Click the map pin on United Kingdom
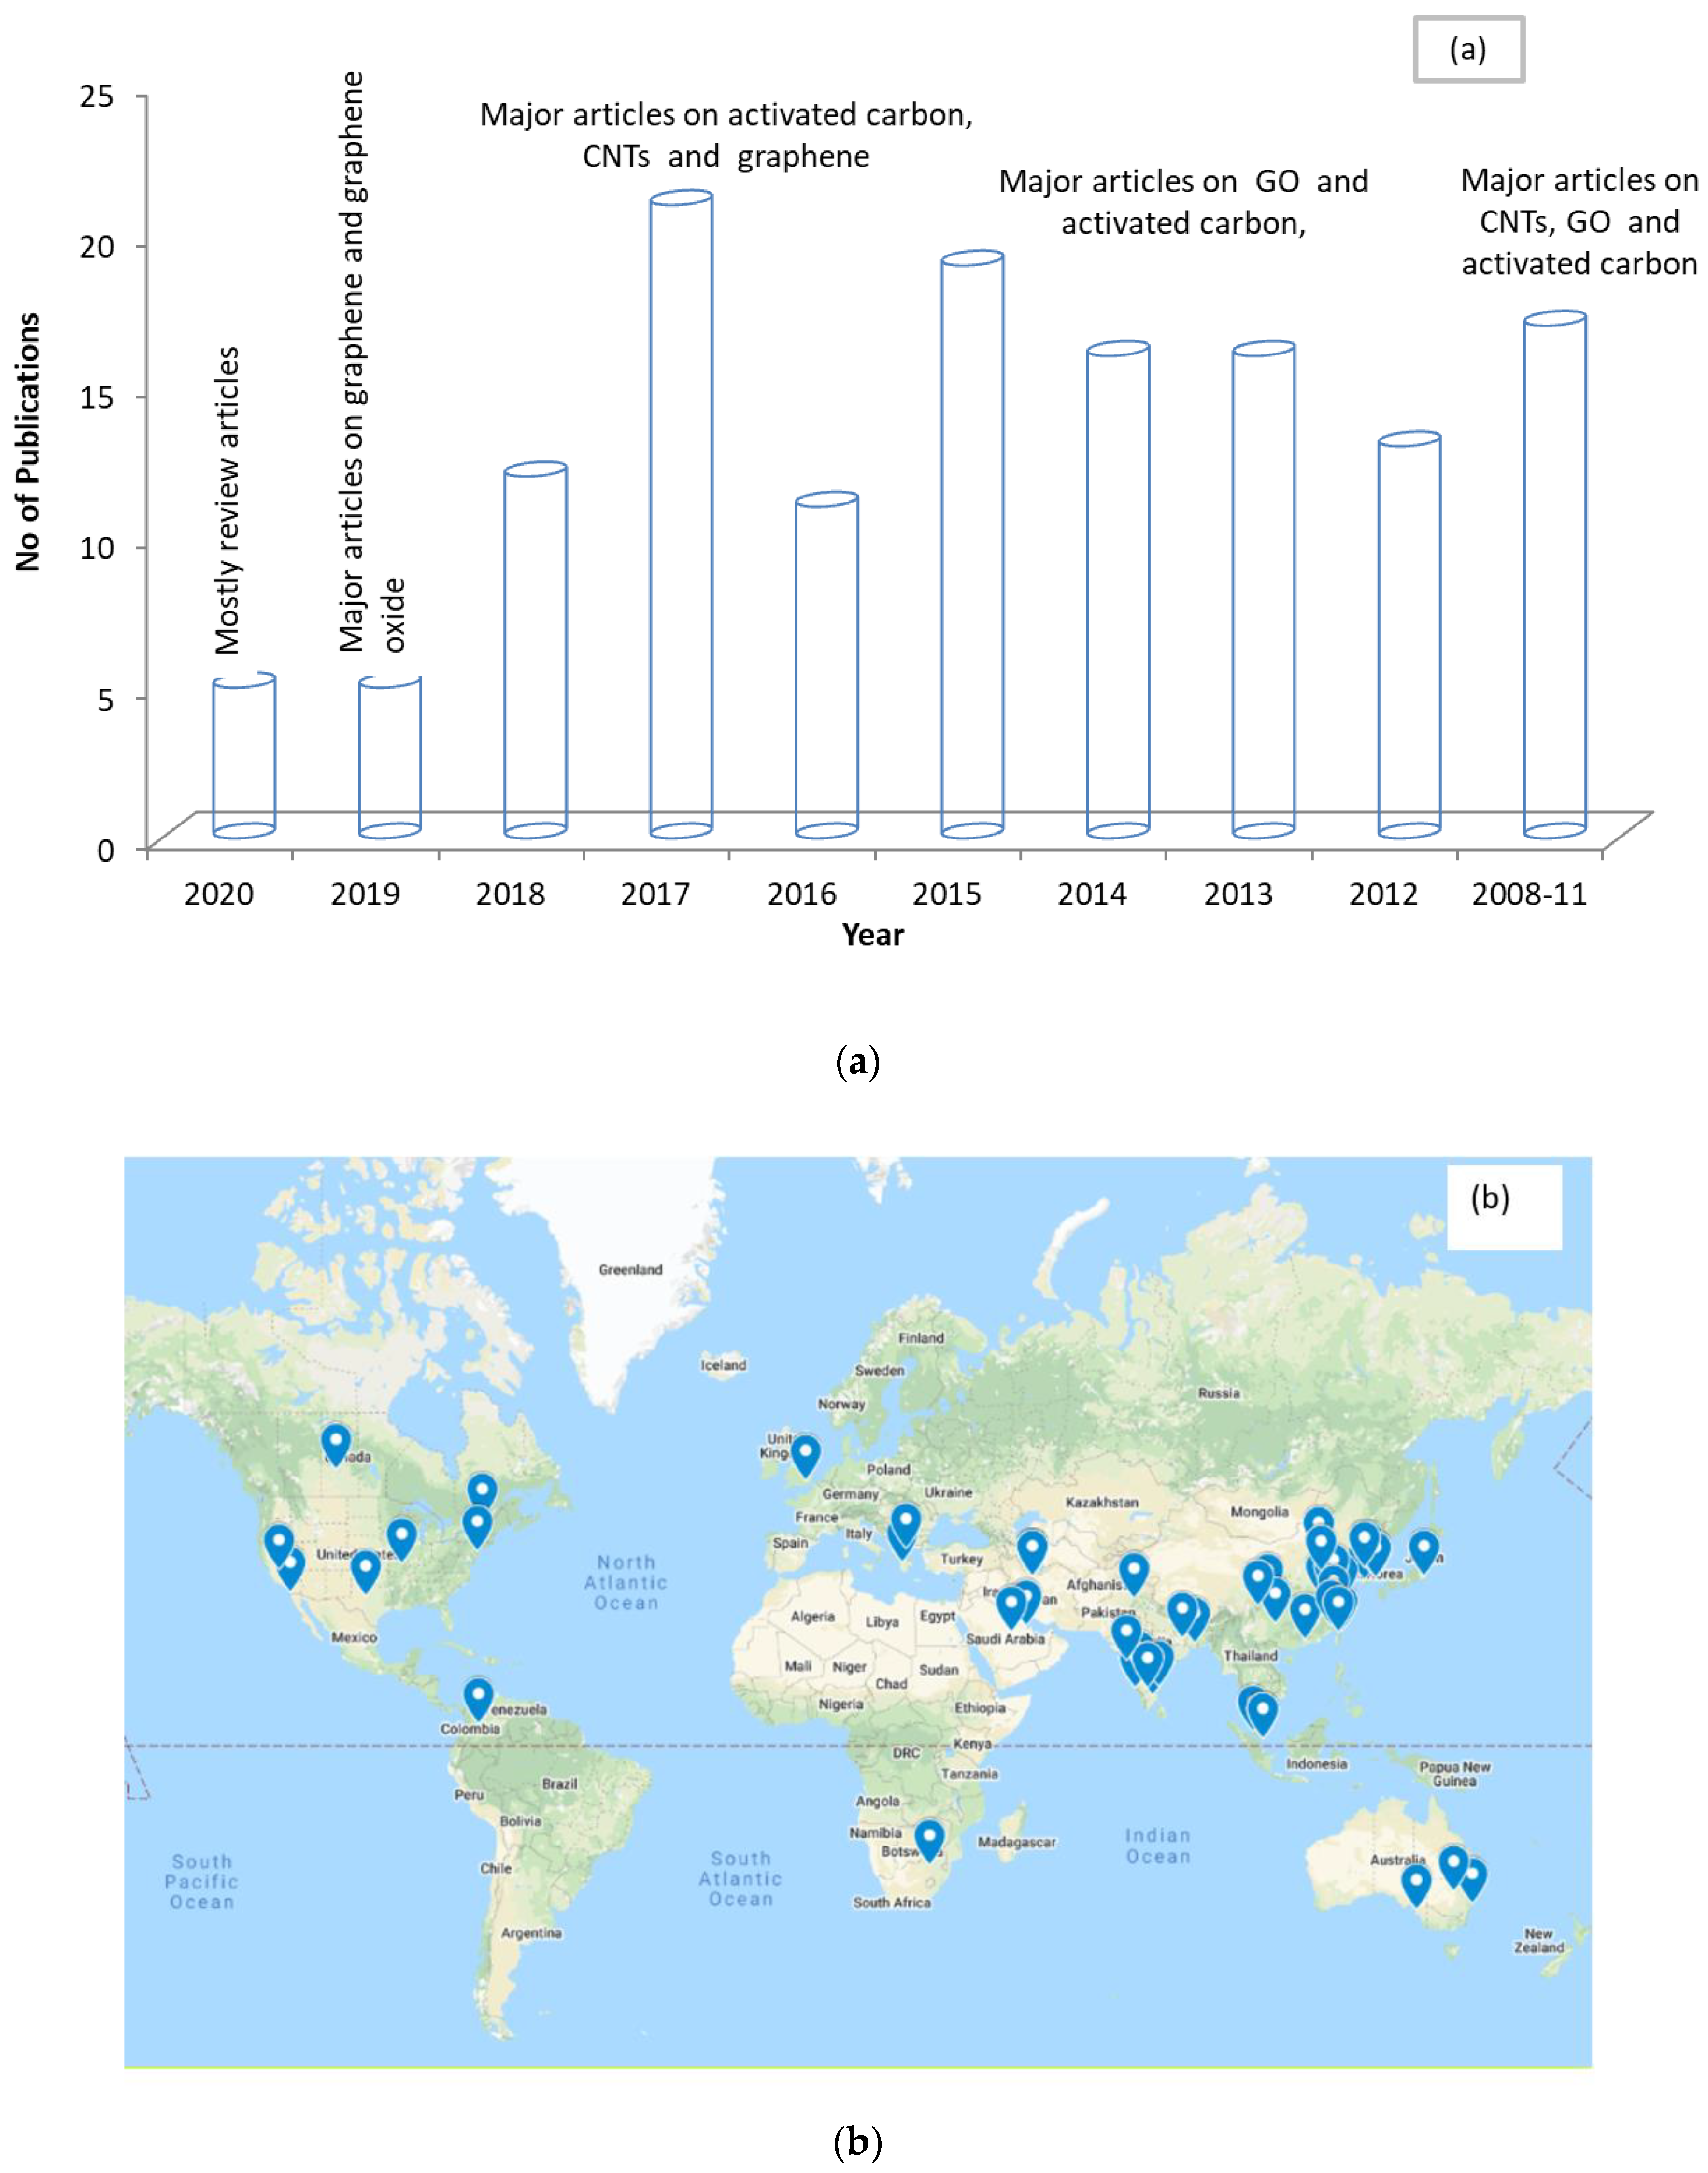 pyautogui.click(x=805, y=1454)
